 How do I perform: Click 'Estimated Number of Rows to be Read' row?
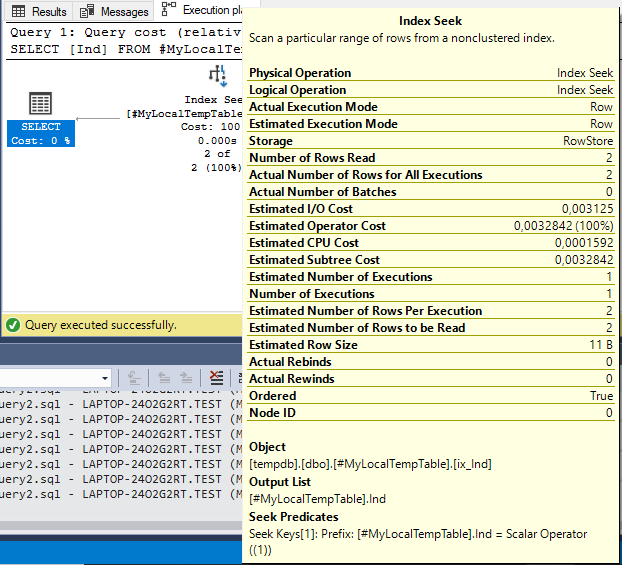(431, 328)
